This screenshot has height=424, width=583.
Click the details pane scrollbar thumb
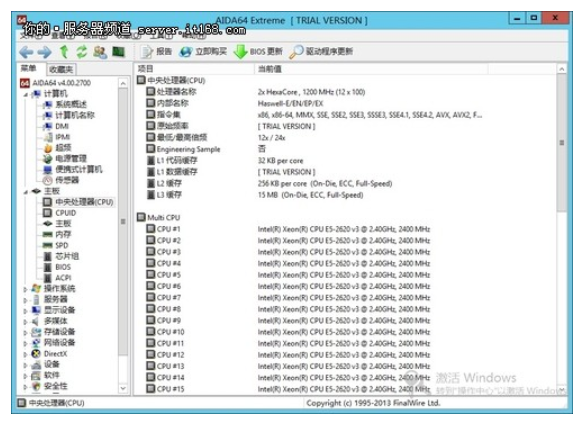562,143
